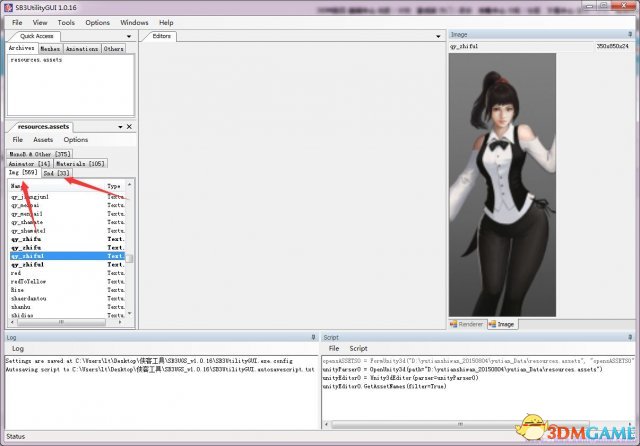
Task: Switch to the Renderer tab
Action: click(x=467, y=324)
